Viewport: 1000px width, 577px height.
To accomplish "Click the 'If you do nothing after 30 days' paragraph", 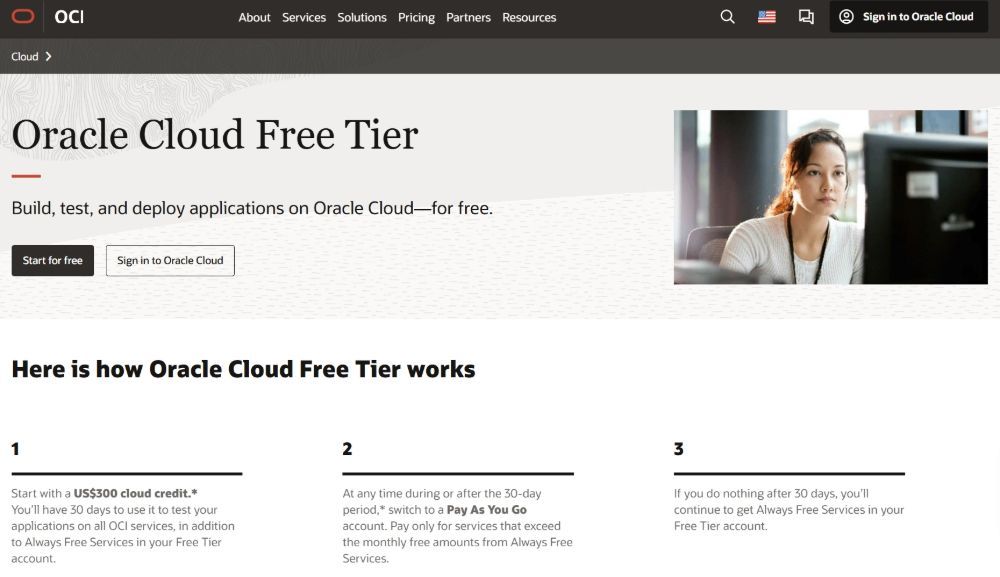I will 789,509.
